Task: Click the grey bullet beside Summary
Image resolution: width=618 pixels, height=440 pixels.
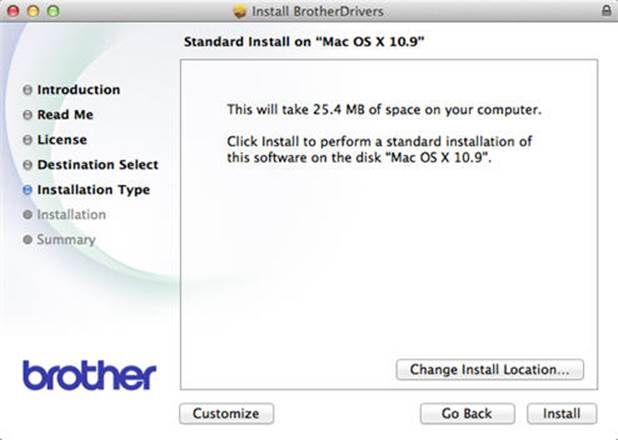Action: point(27,240)
